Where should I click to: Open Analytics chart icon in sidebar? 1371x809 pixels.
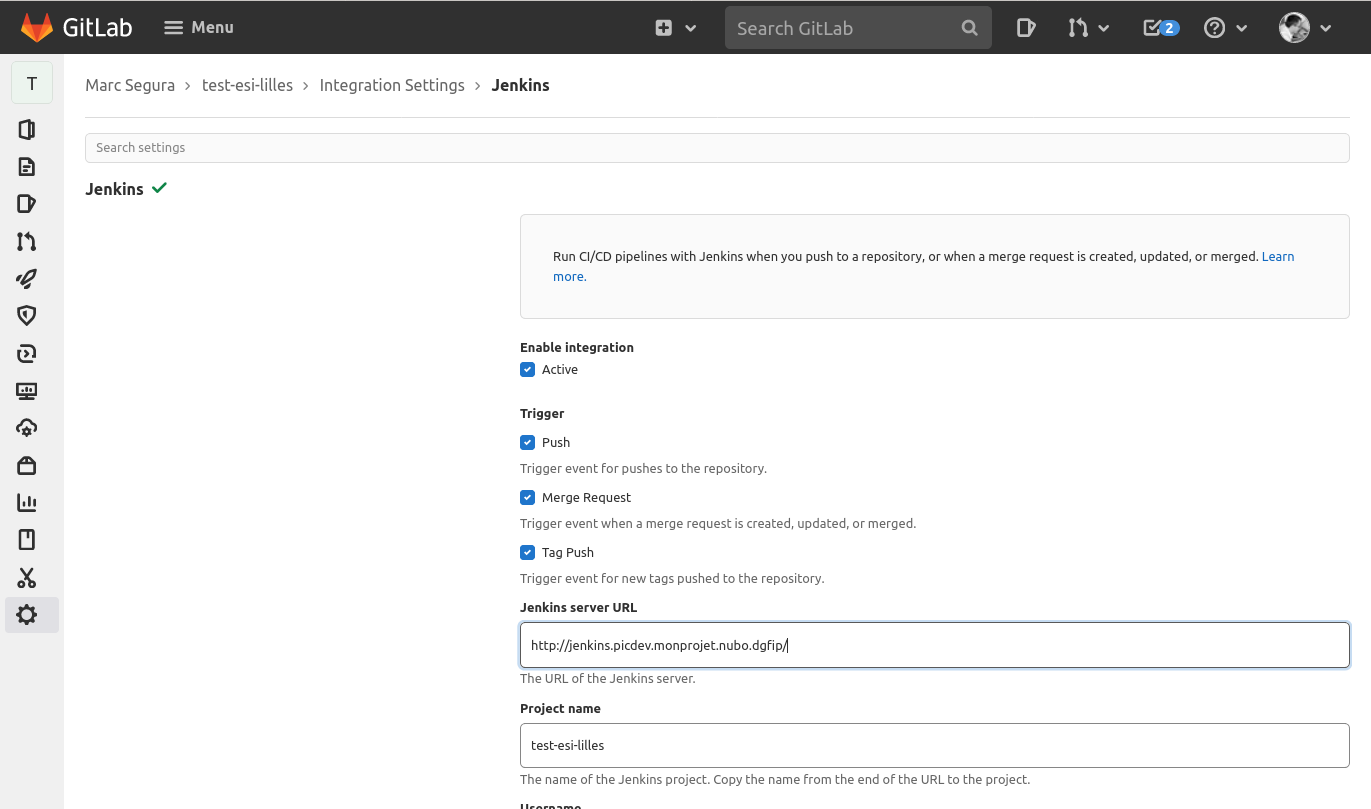(27, 503)
